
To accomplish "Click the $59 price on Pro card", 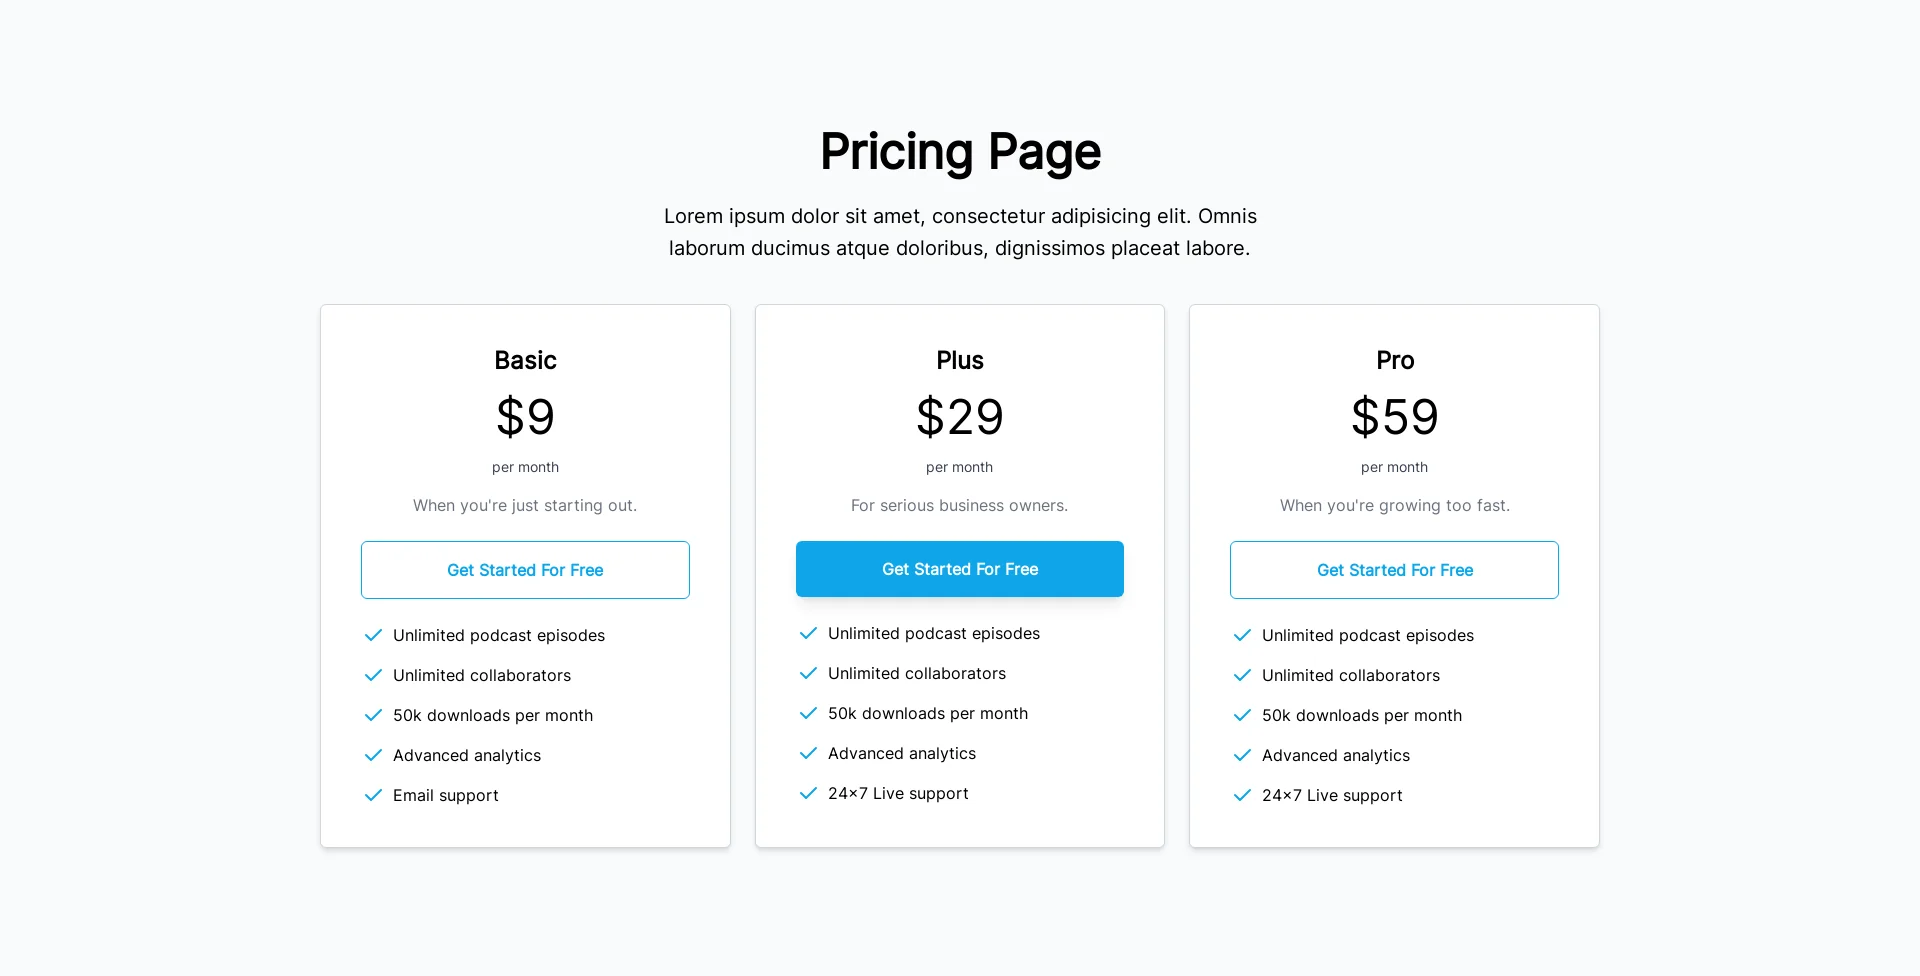I will (x=1395, y=417).
